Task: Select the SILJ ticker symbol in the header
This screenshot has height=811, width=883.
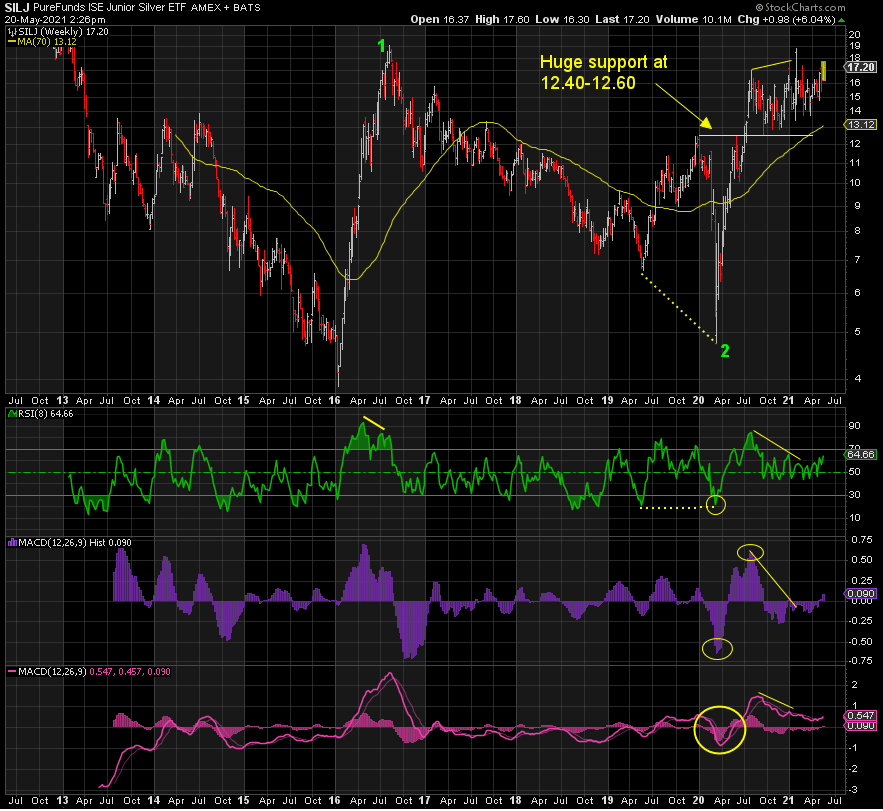Action: (x=17, y=7)
